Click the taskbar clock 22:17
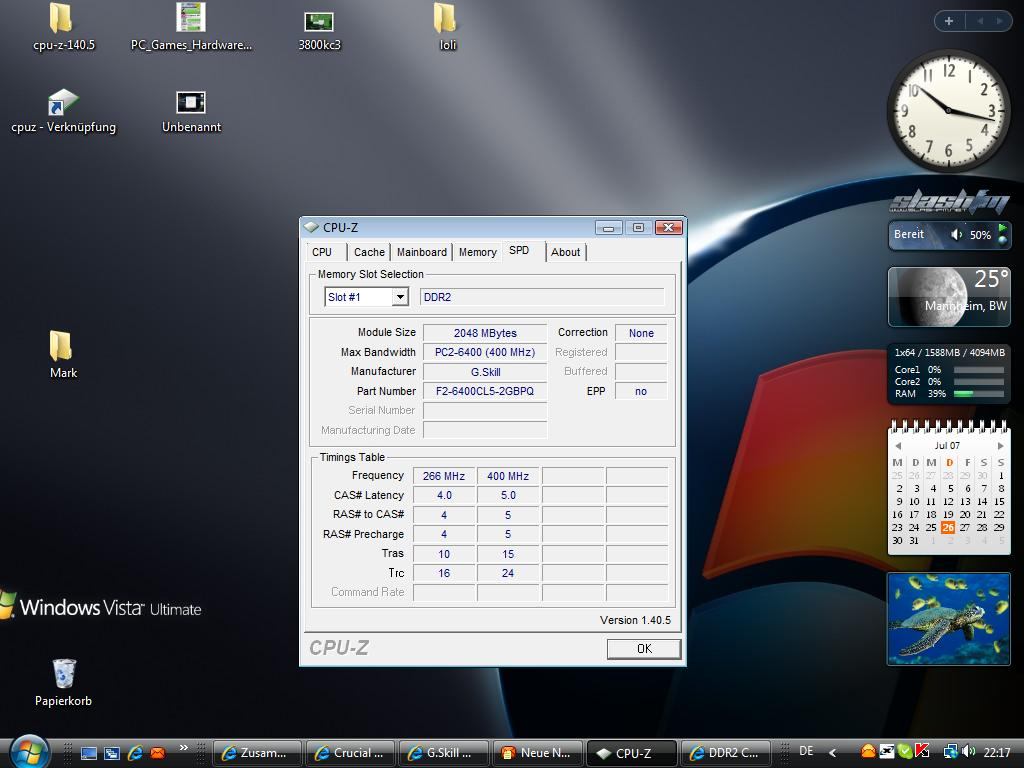This screenshot has height=768, width=1024. pyautogui.click(x=997, y=753)
